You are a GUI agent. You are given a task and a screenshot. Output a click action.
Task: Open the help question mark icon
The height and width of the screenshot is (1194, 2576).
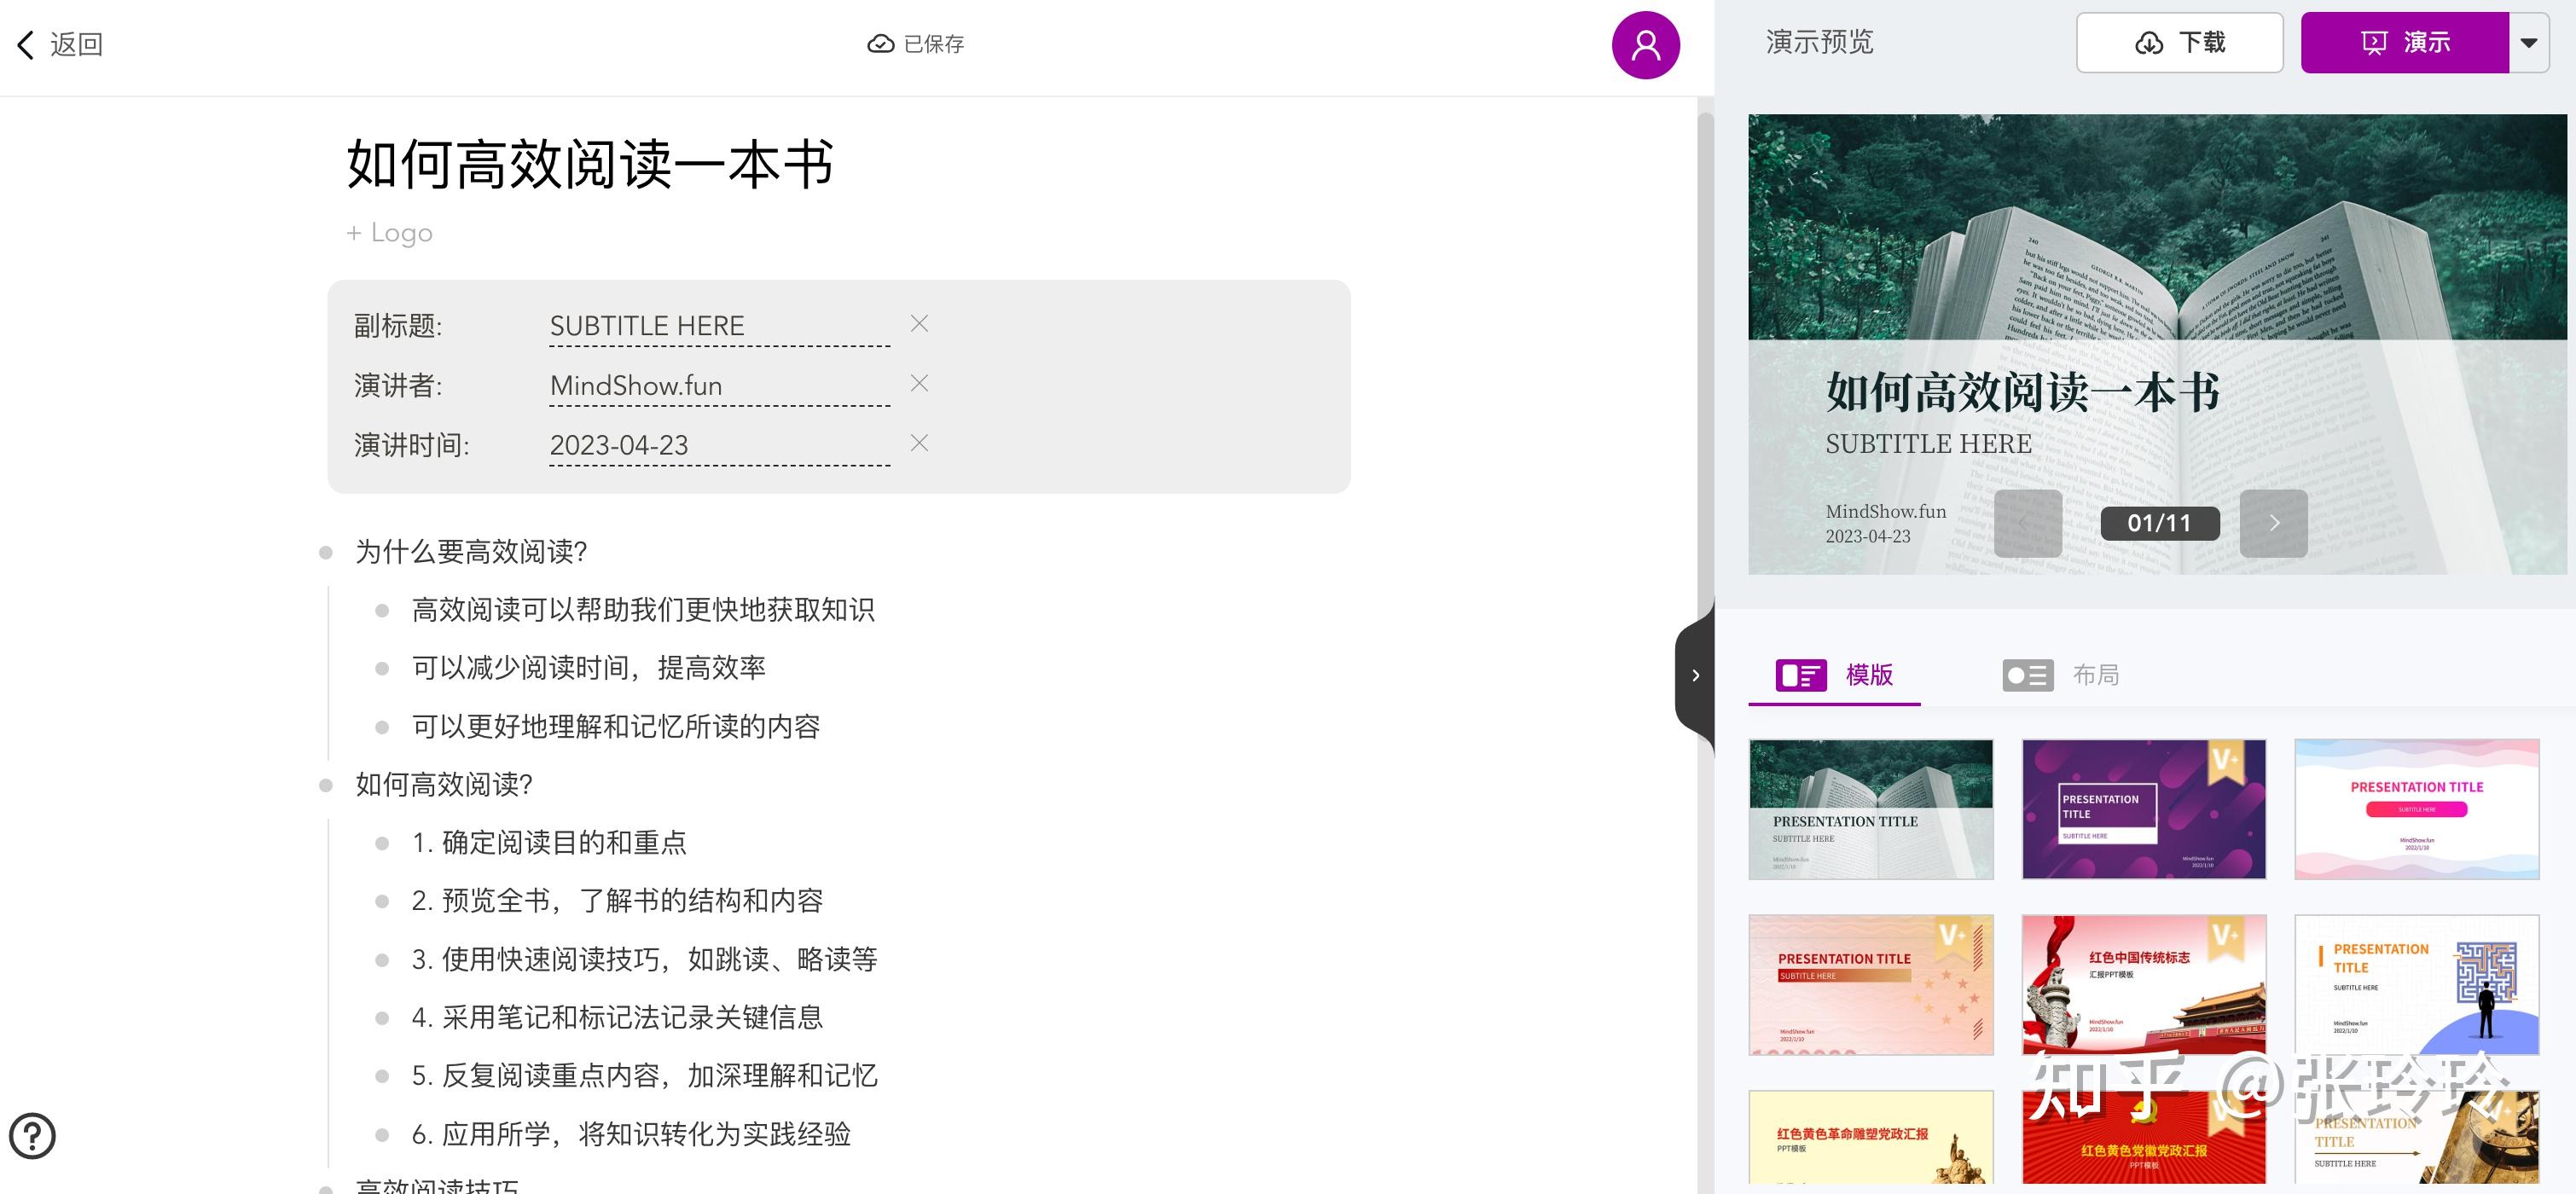click(32, 1135)
